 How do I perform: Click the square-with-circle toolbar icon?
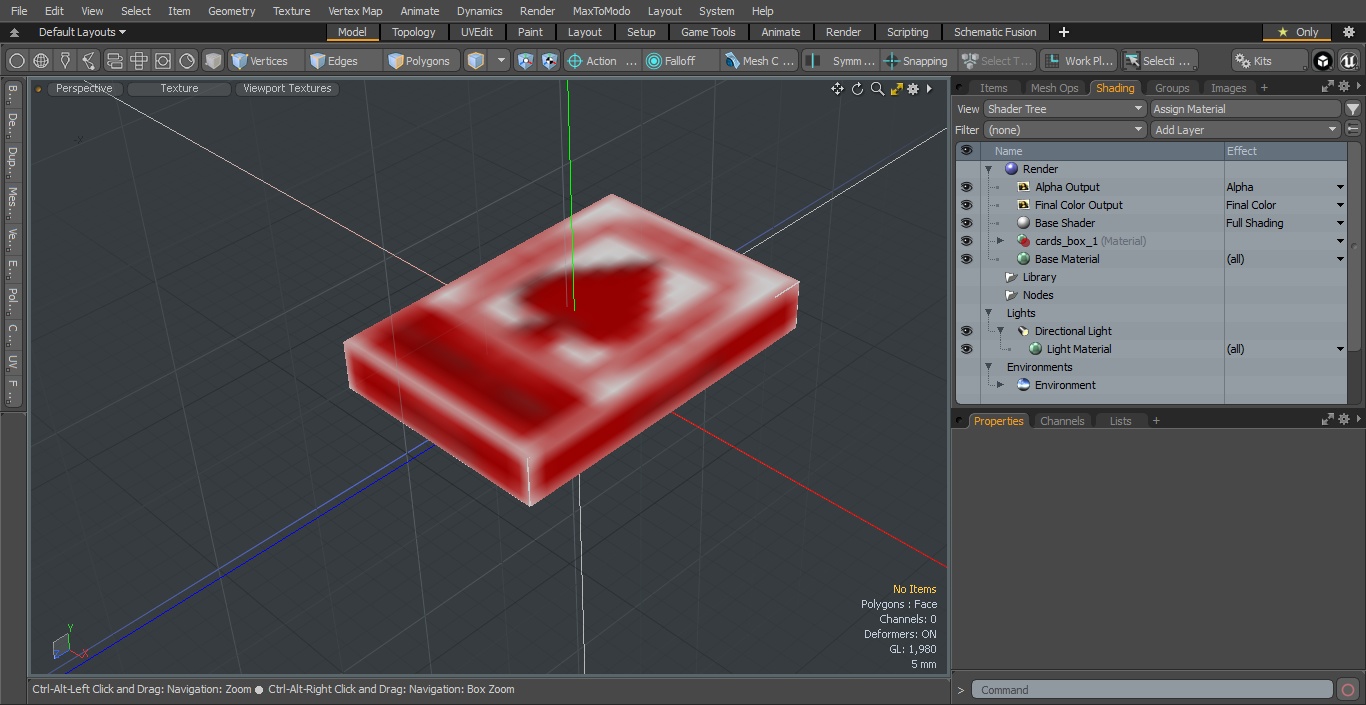(x=163, y=61)
